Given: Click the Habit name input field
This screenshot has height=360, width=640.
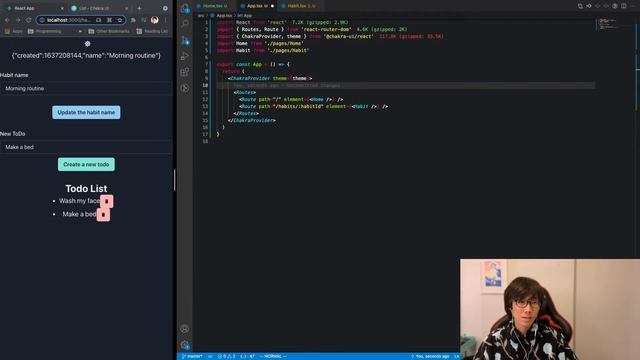Looking at the screenshot, I should [86, 89].
